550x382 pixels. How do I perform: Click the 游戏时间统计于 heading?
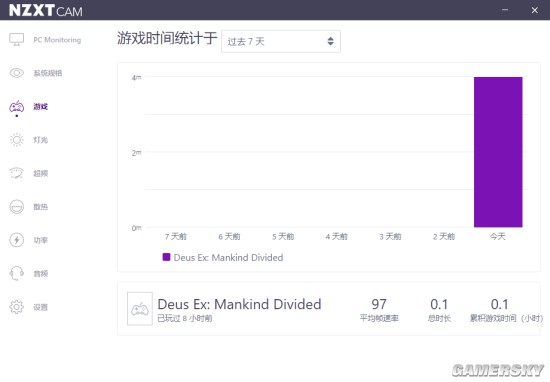pos(167,38)
